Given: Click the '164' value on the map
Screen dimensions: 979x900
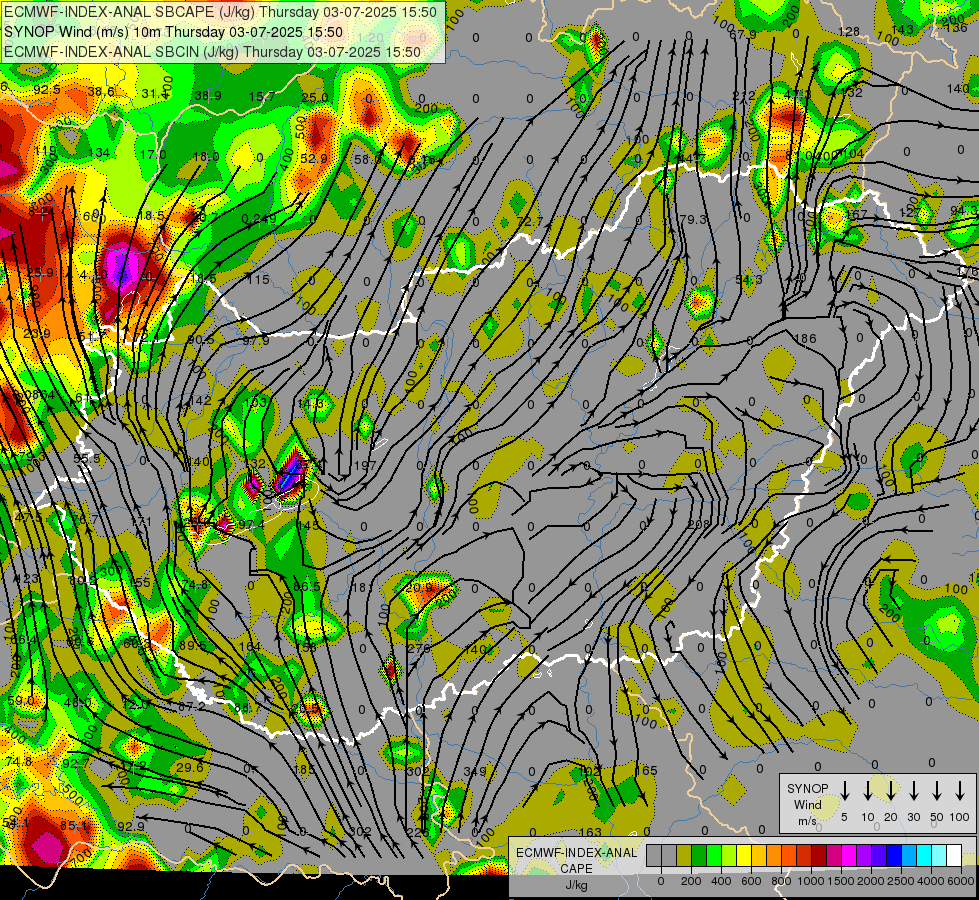Looking at the screenshot, I should click(x=250, y=646).
